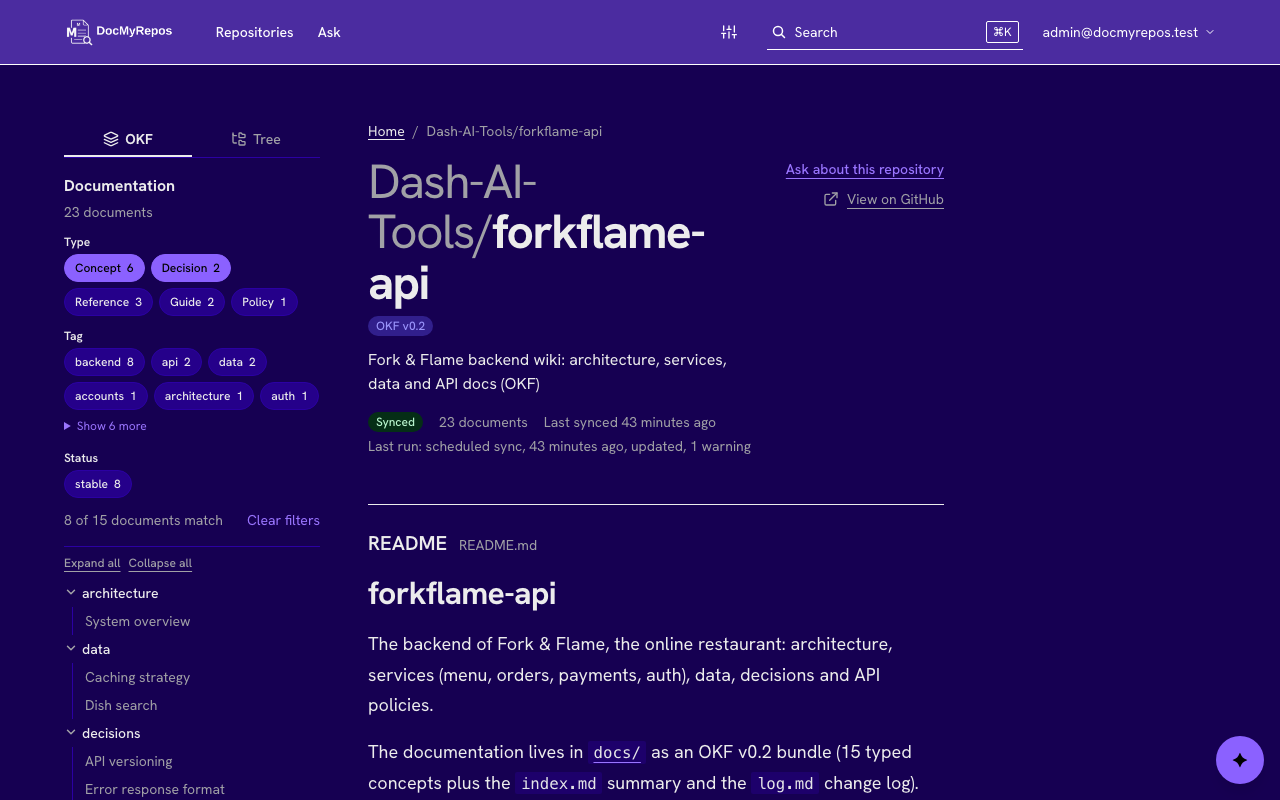Switch to the Tree tab

256,139
